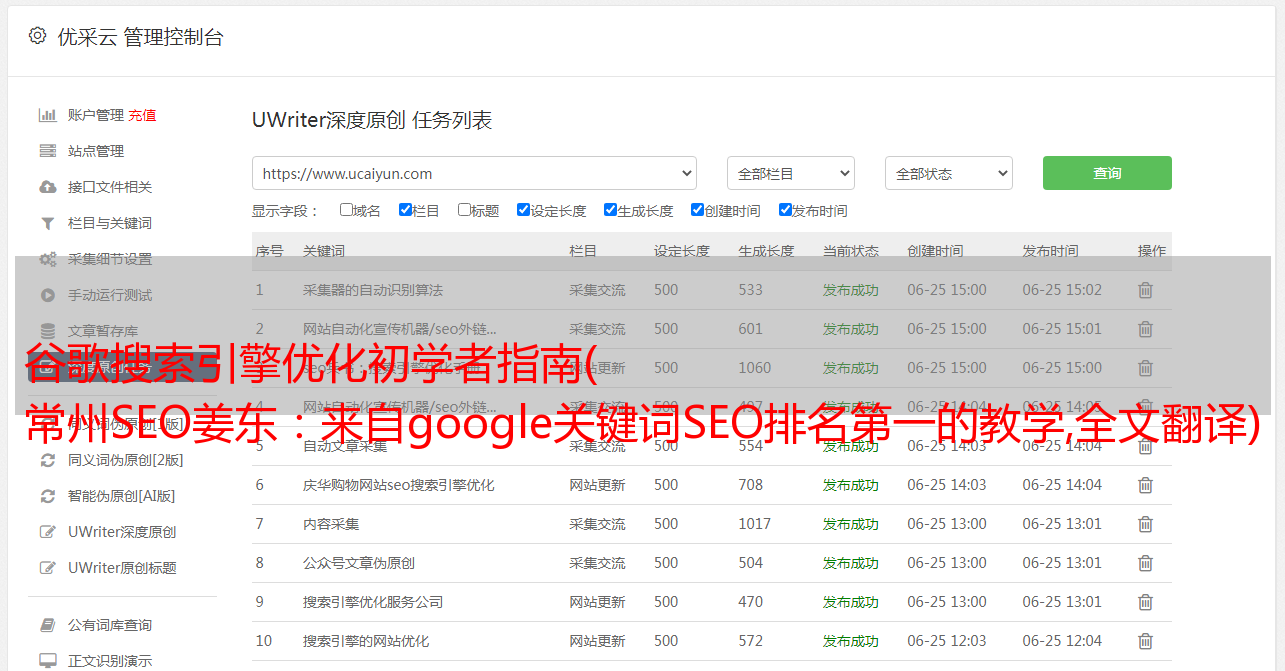Click keyword 内容采集

pyautogui.click(x=331, y=524)
